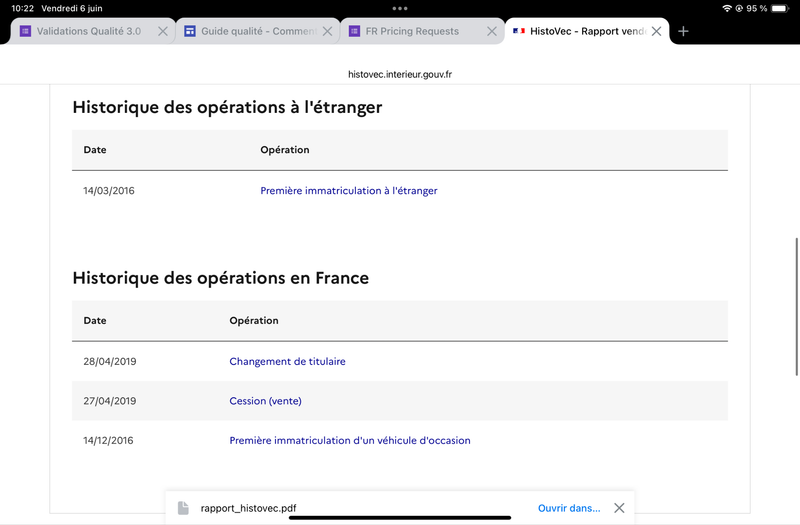Select the date 28/04/2019

click(110, 361)
